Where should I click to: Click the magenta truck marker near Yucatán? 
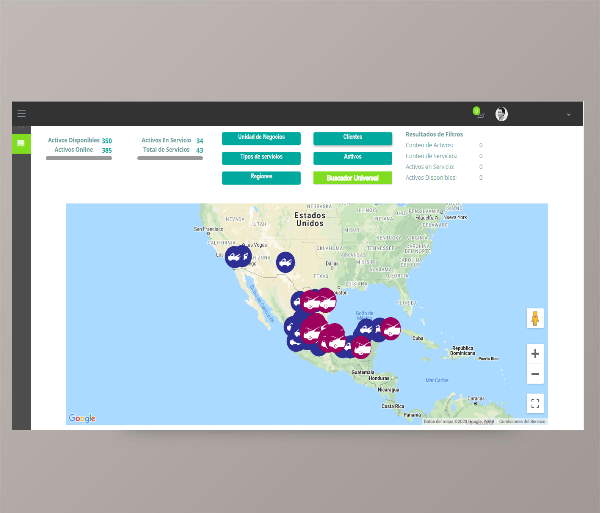pos(390,328)
